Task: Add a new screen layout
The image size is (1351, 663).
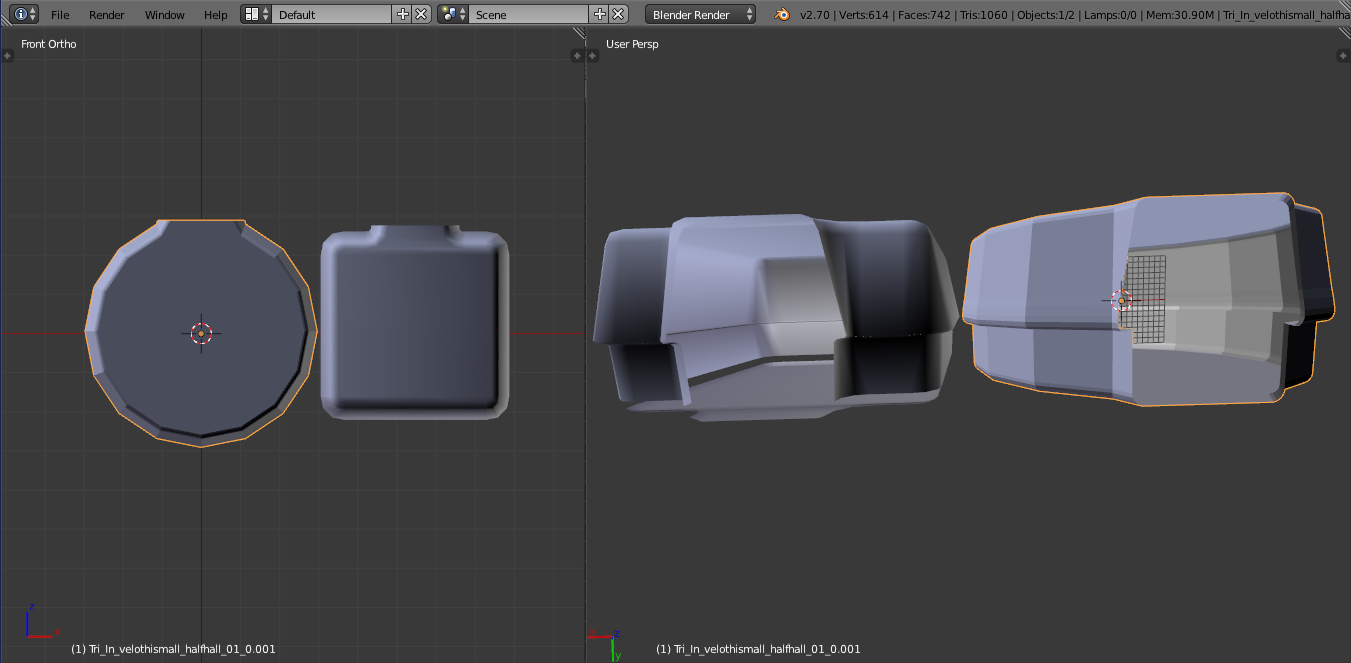Action: (403, 14)
